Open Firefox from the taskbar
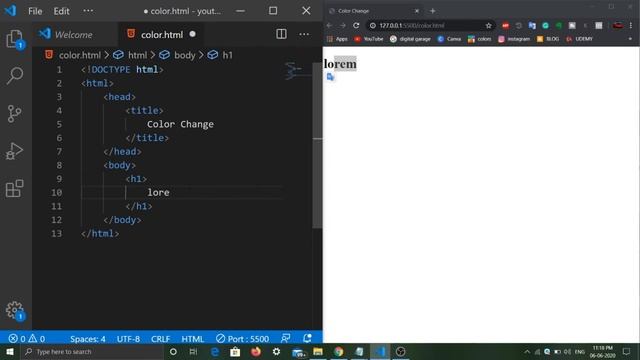The image size is (640, 360). 256,351
